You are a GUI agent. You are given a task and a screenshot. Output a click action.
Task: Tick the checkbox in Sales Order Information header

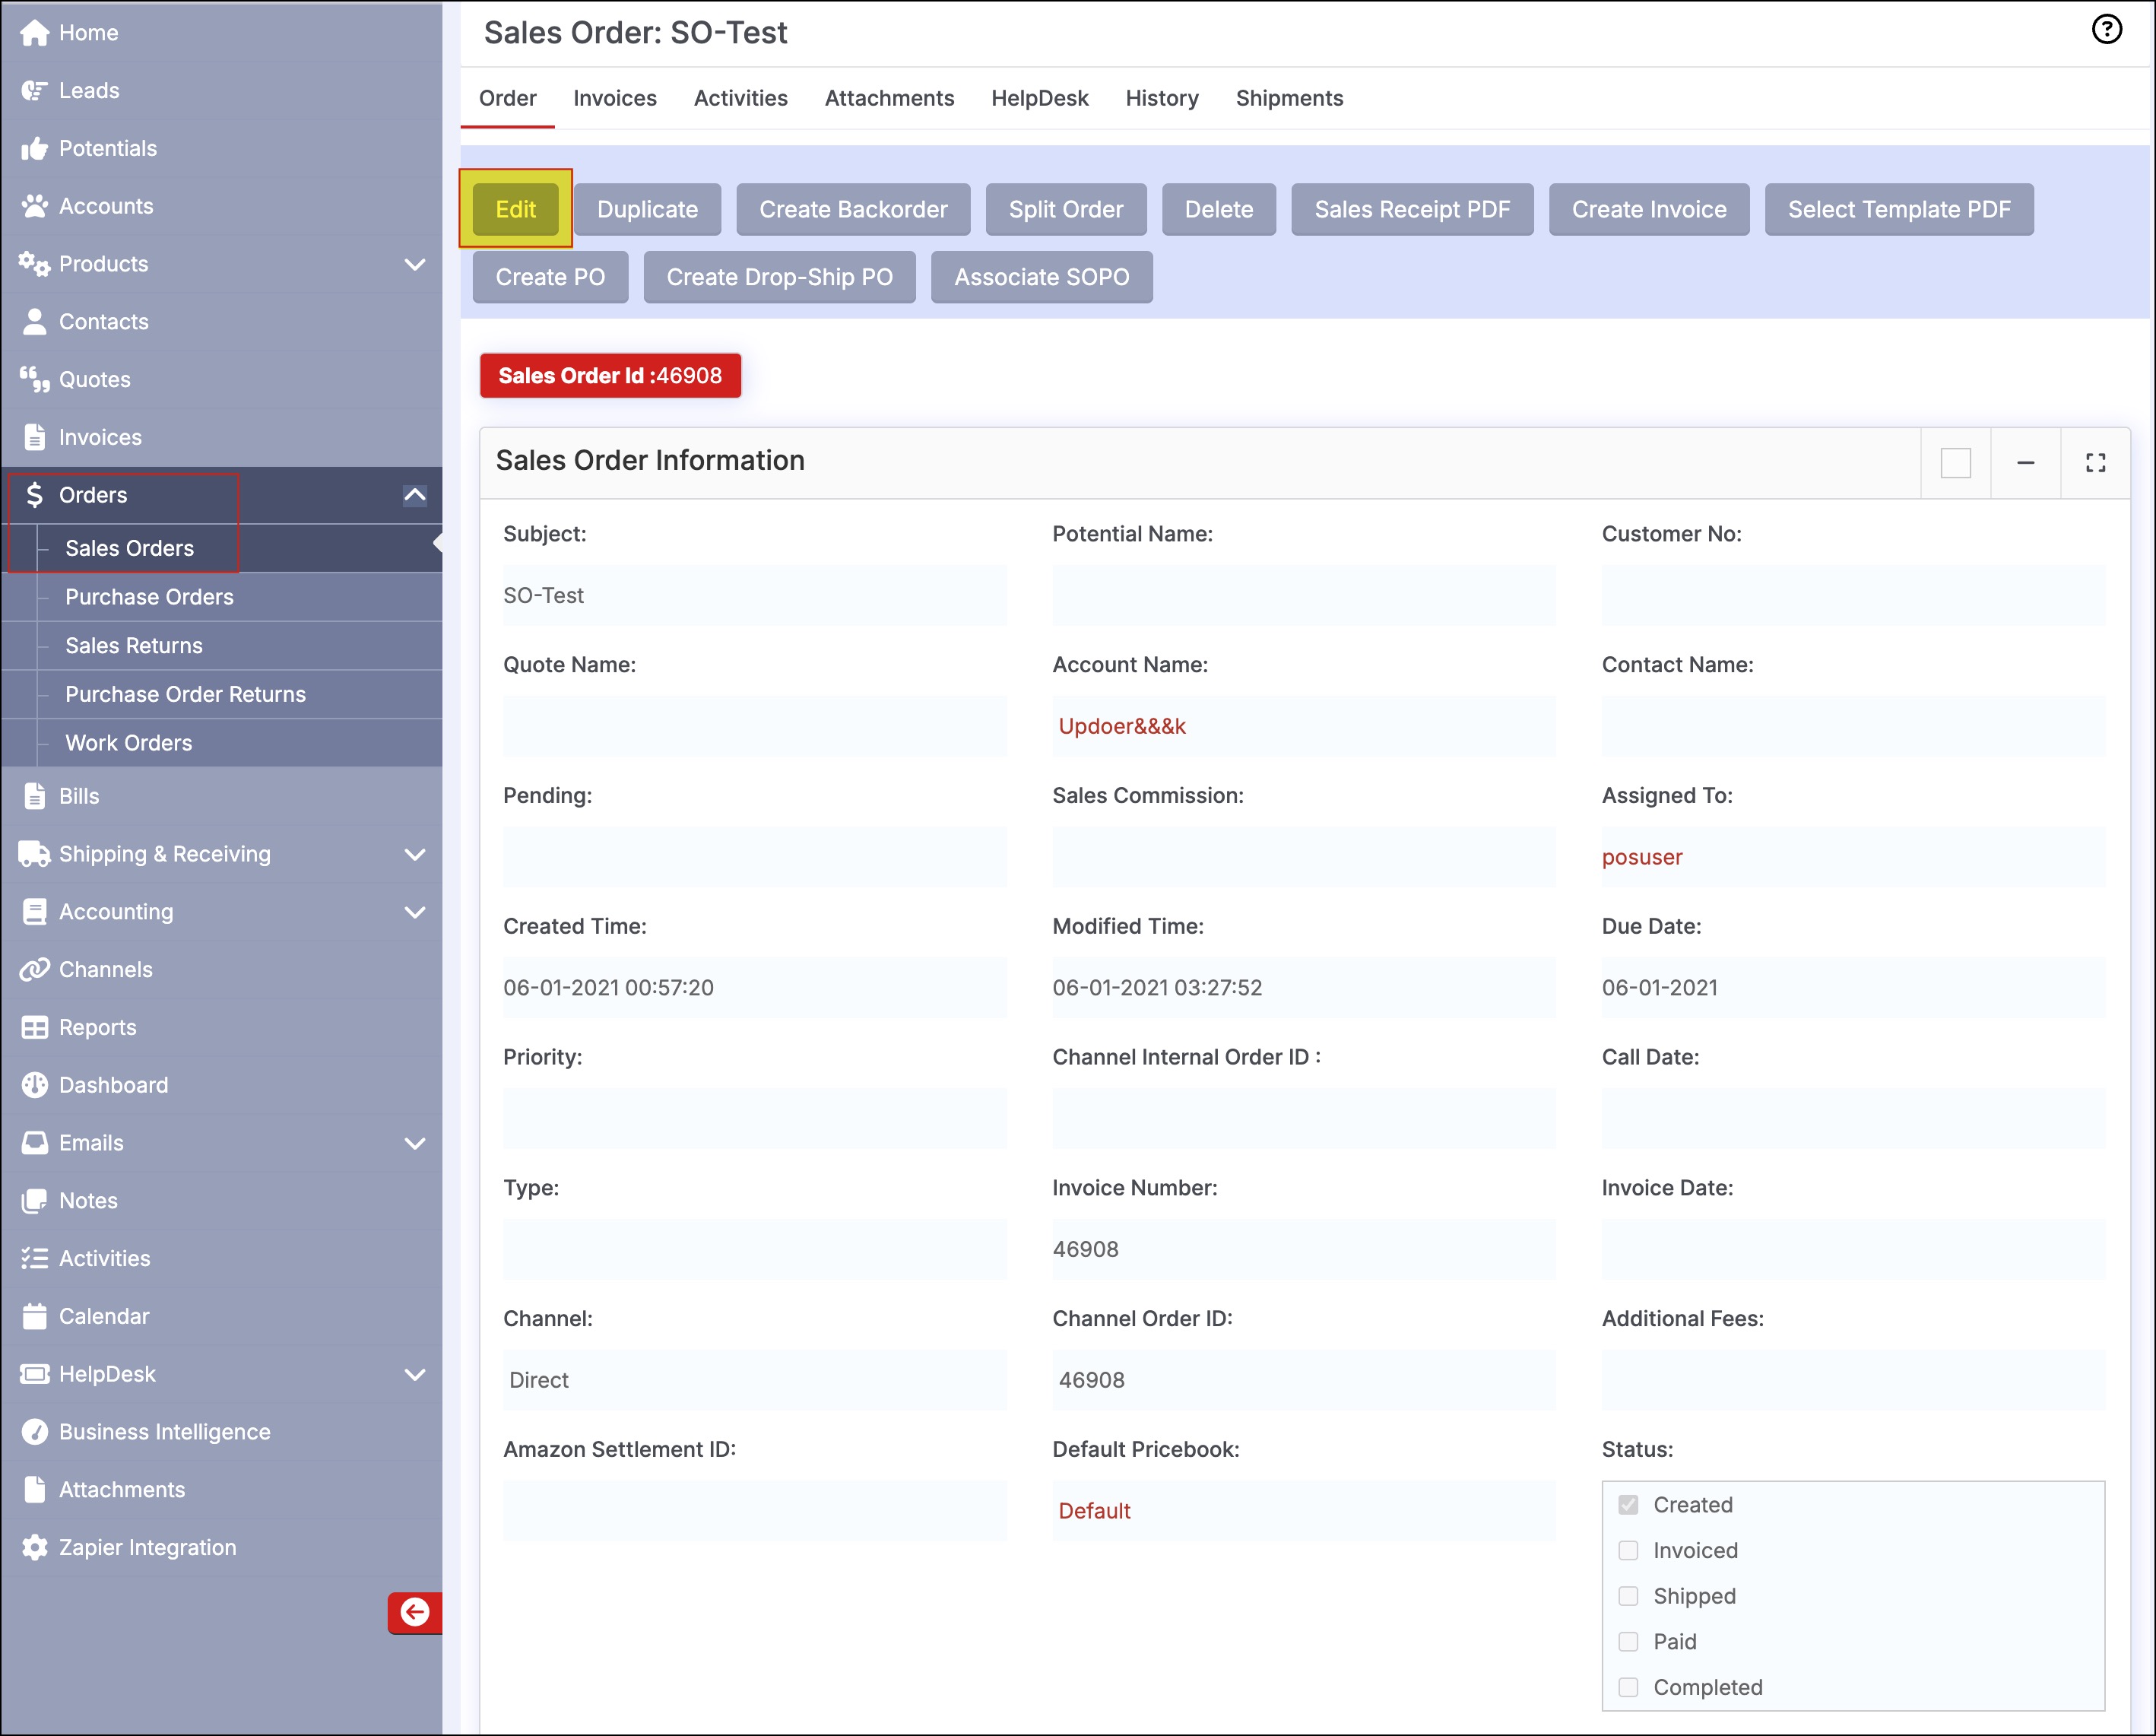[x=1955, y=463]
